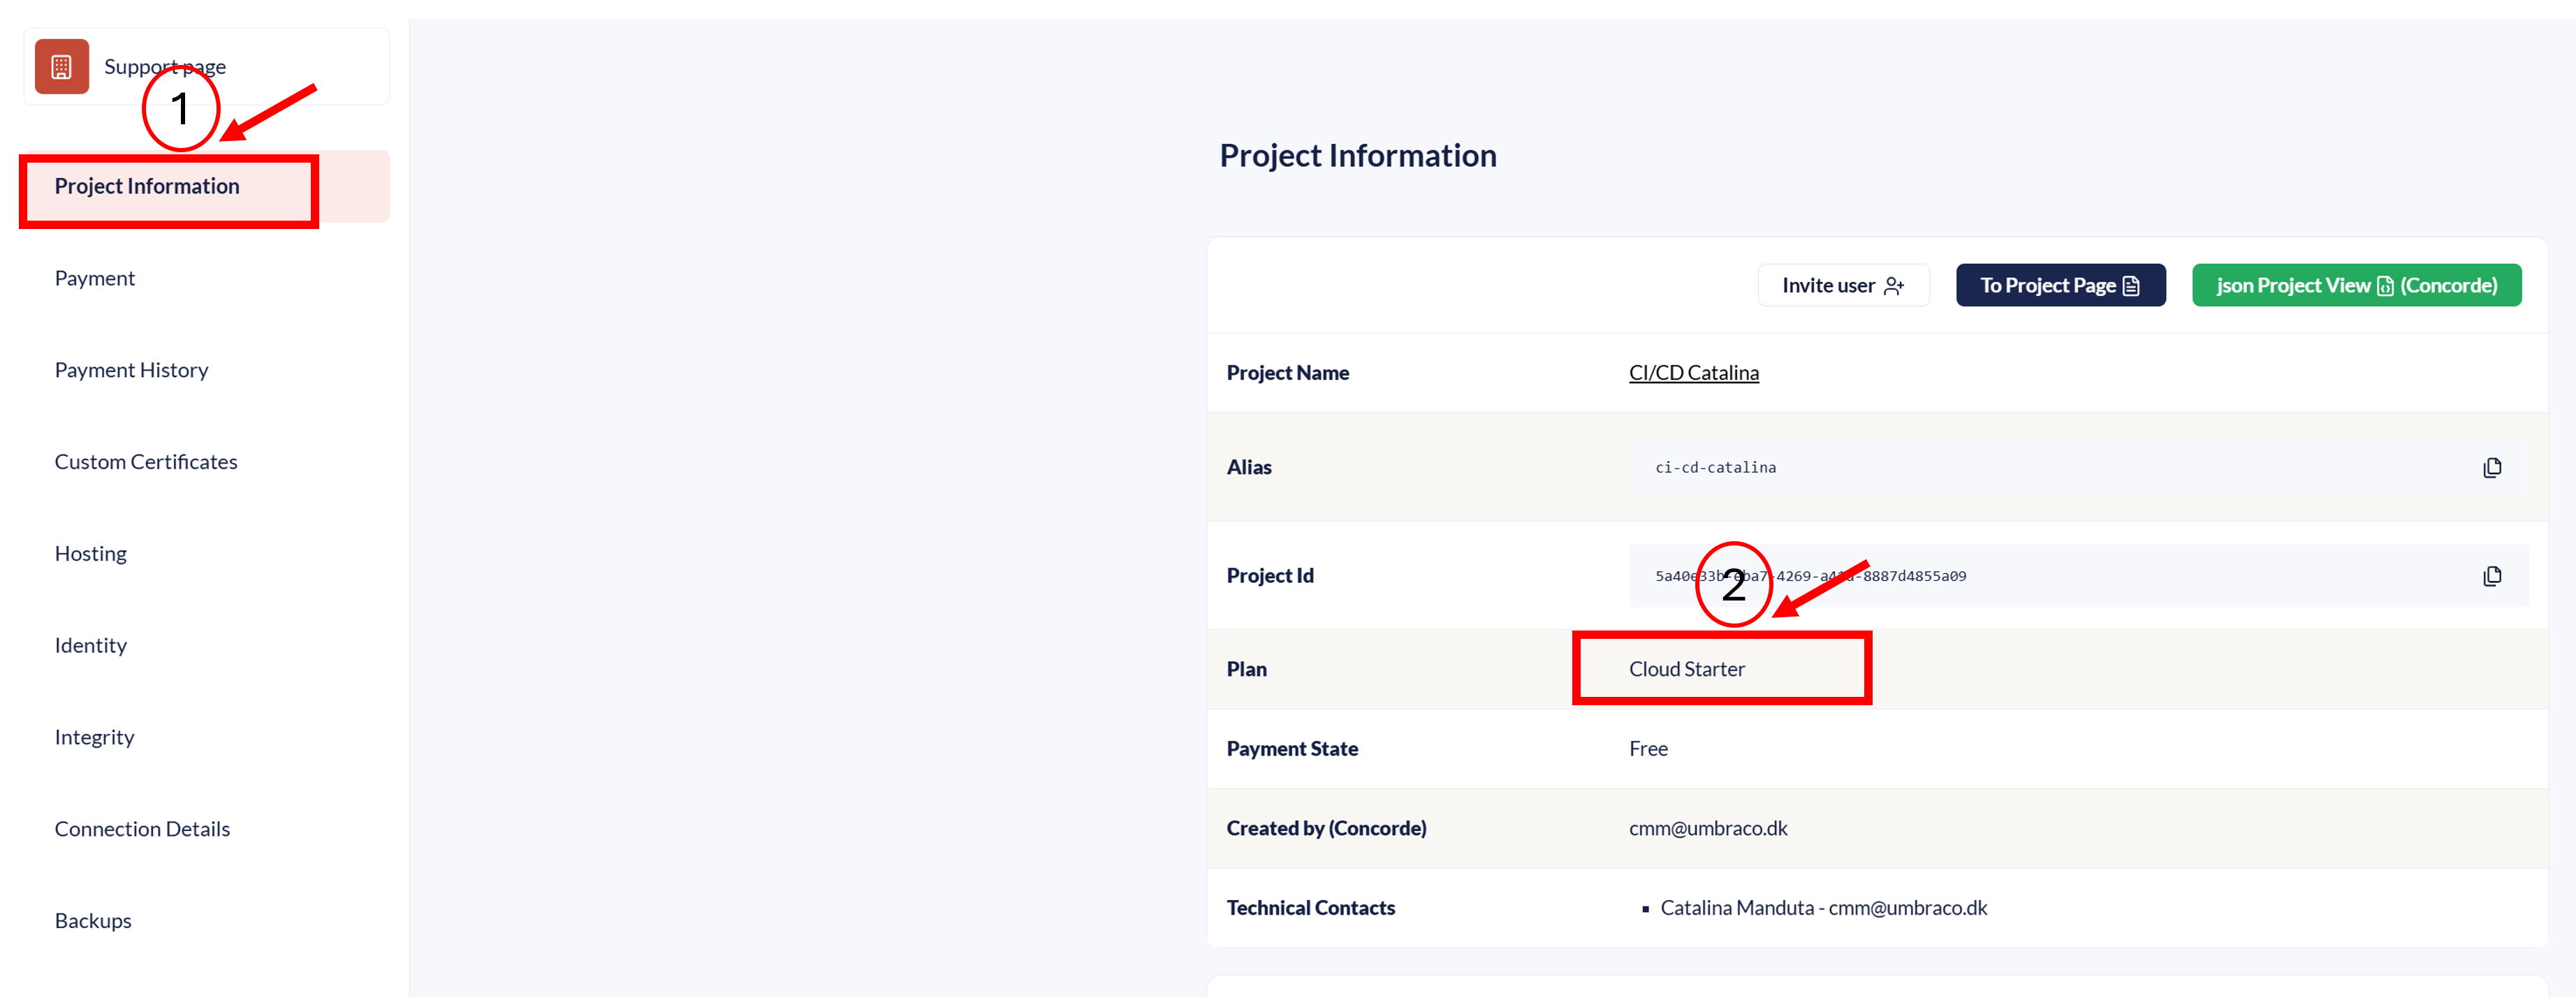Select Identity in the sidebar
Viewport: 2576px width, 1002px height.
pyautogui.click(x=91, y=646)
